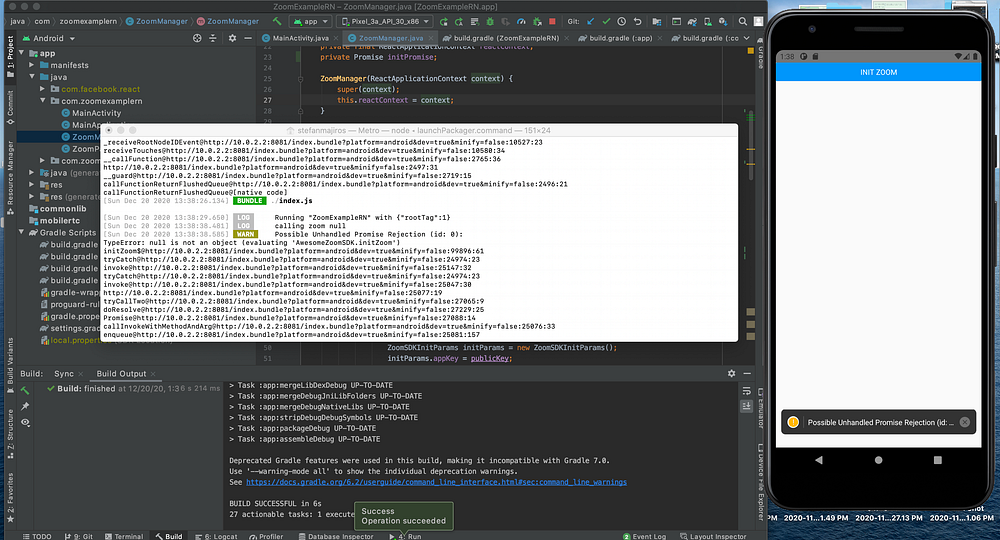The width and height of the screenshot is (1000, 540).
Task: Open the Android project view dropdown
Action: point(48,38)
